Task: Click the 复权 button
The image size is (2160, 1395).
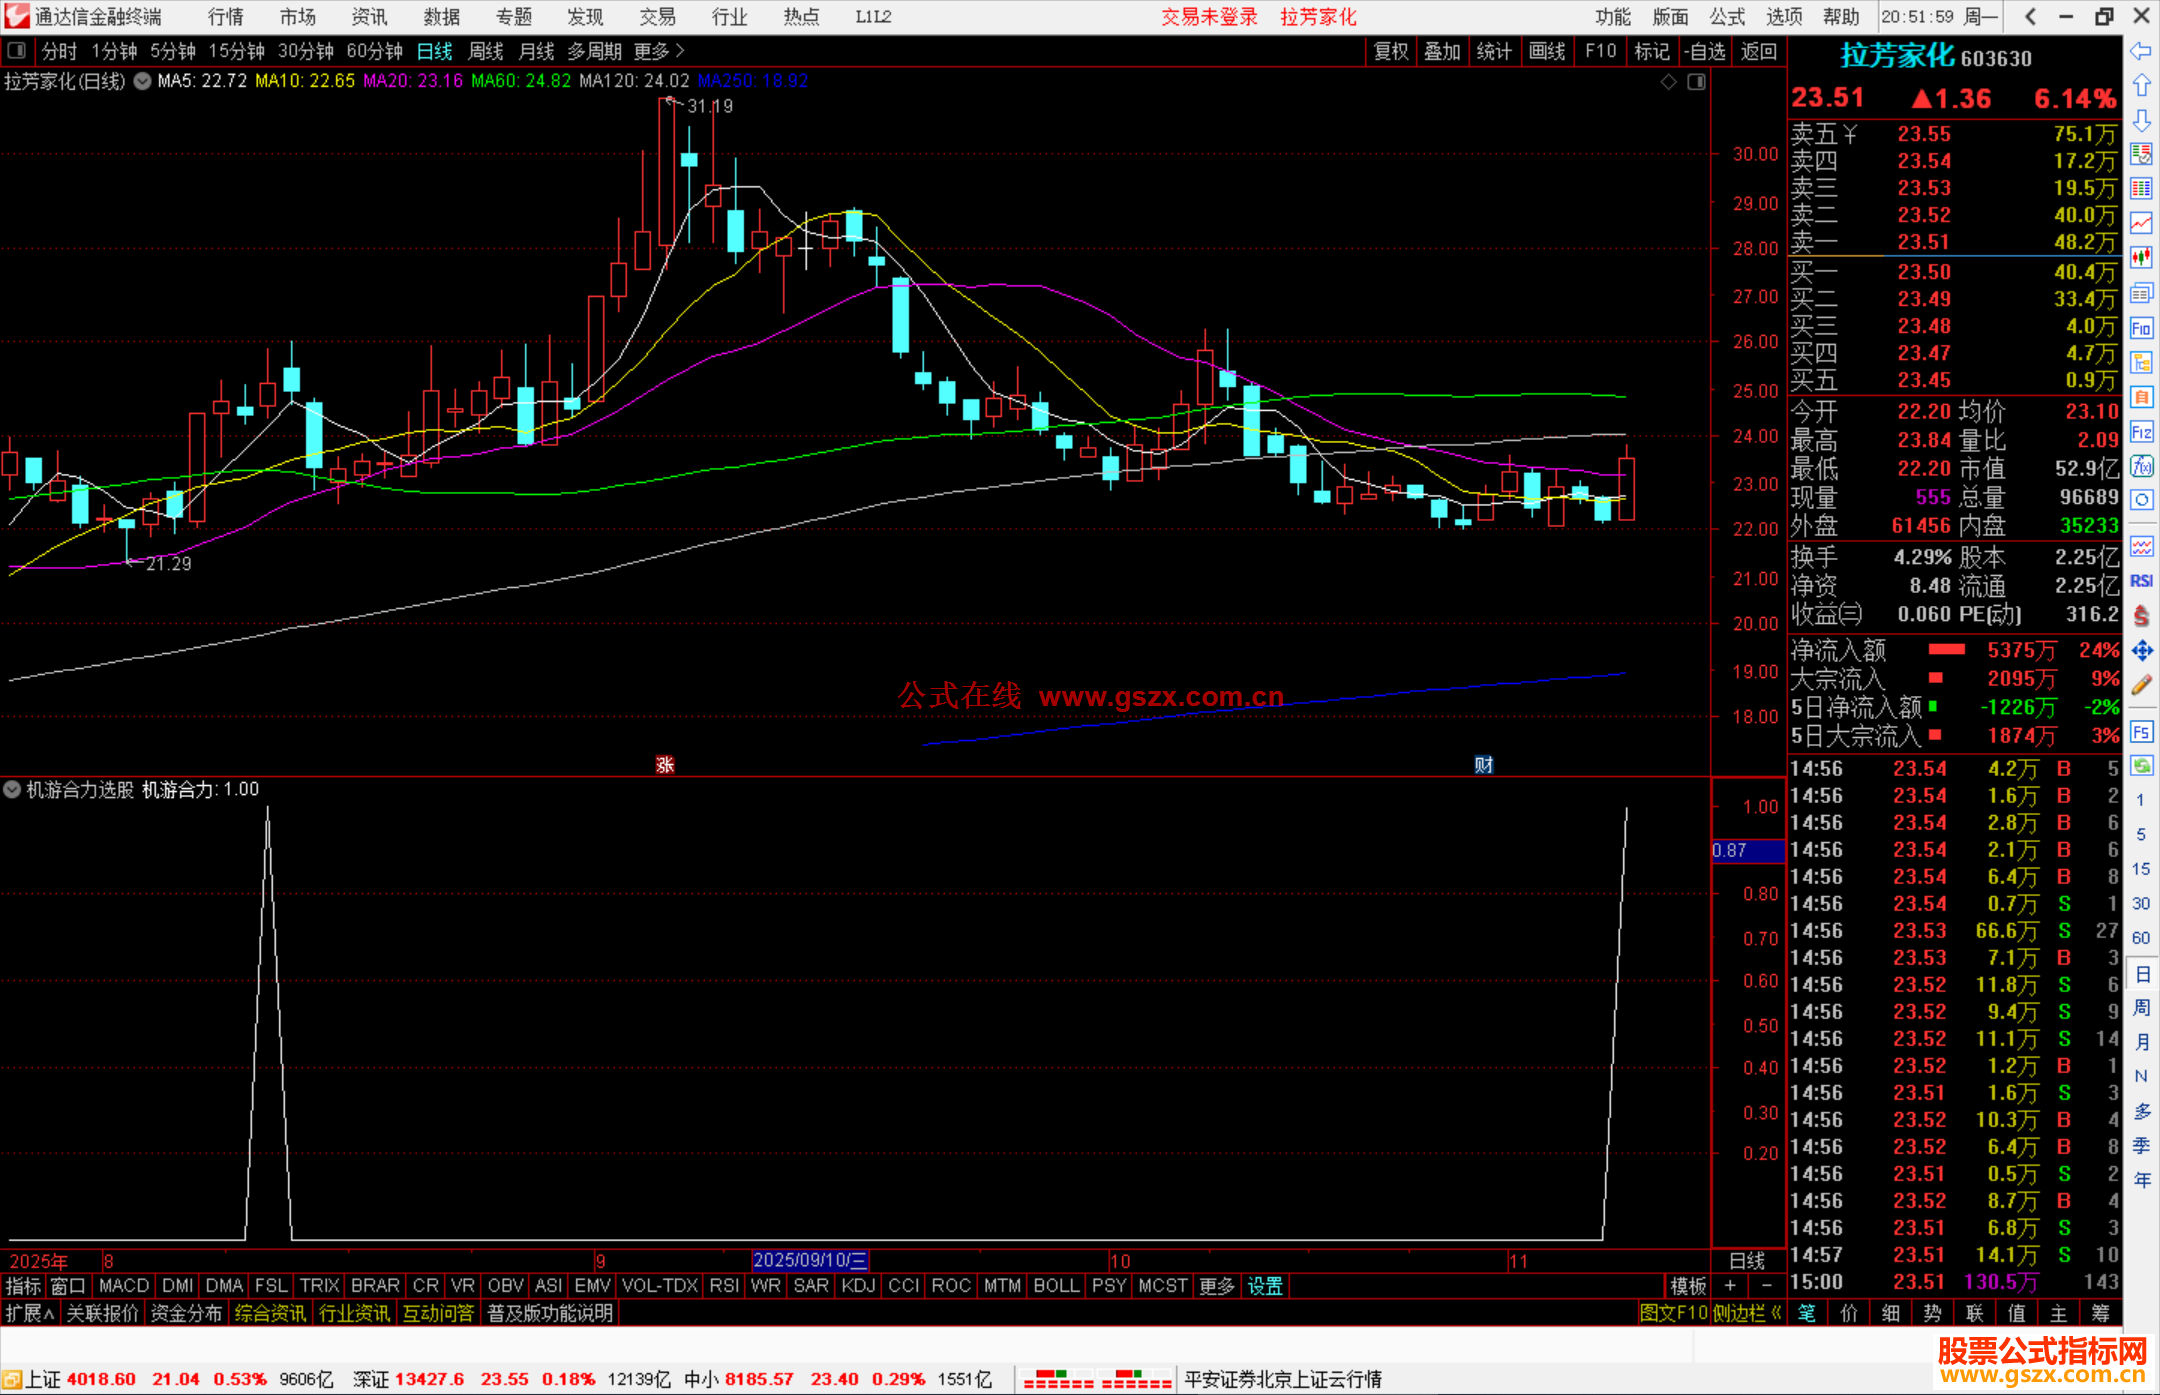Action: tap(1390, 51)
